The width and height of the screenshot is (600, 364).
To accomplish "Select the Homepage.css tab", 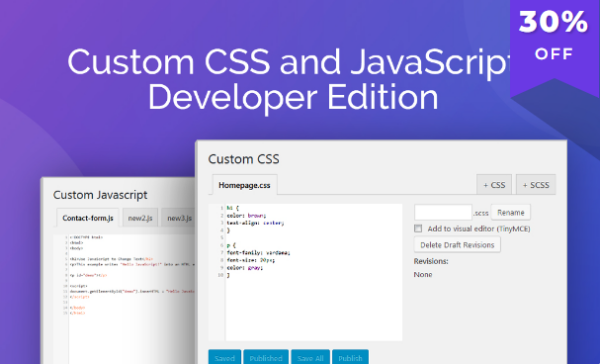I will (245, 185).
